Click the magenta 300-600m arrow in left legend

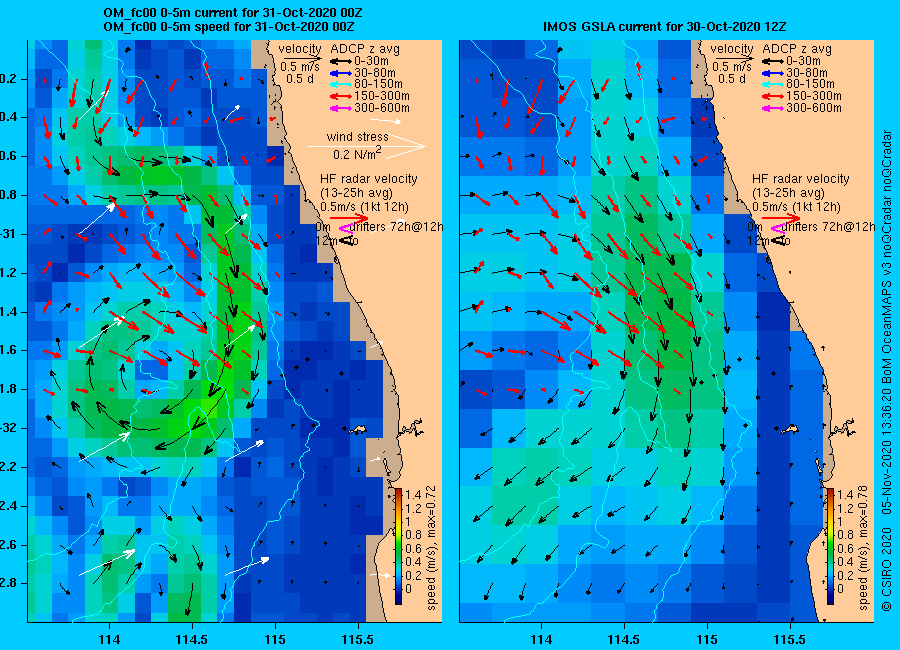[340, 109]
